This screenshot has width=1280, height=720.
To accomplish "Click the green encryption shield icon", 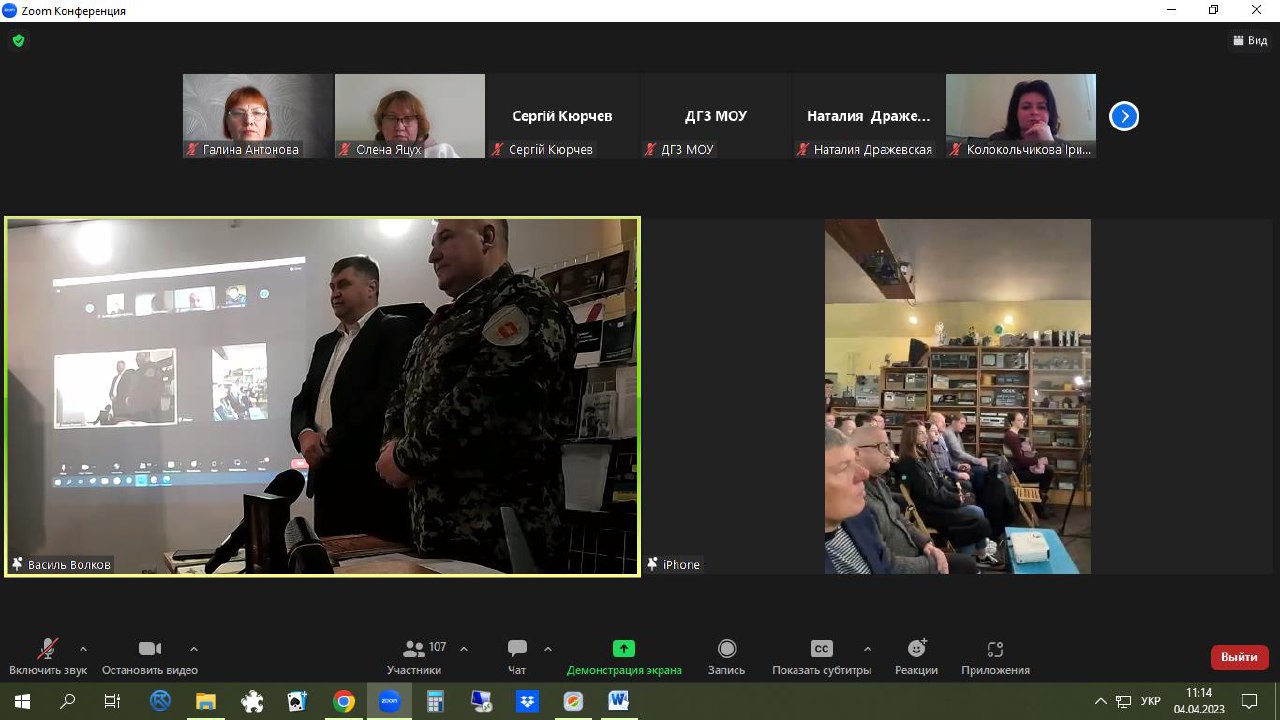I will click(18, 41).
